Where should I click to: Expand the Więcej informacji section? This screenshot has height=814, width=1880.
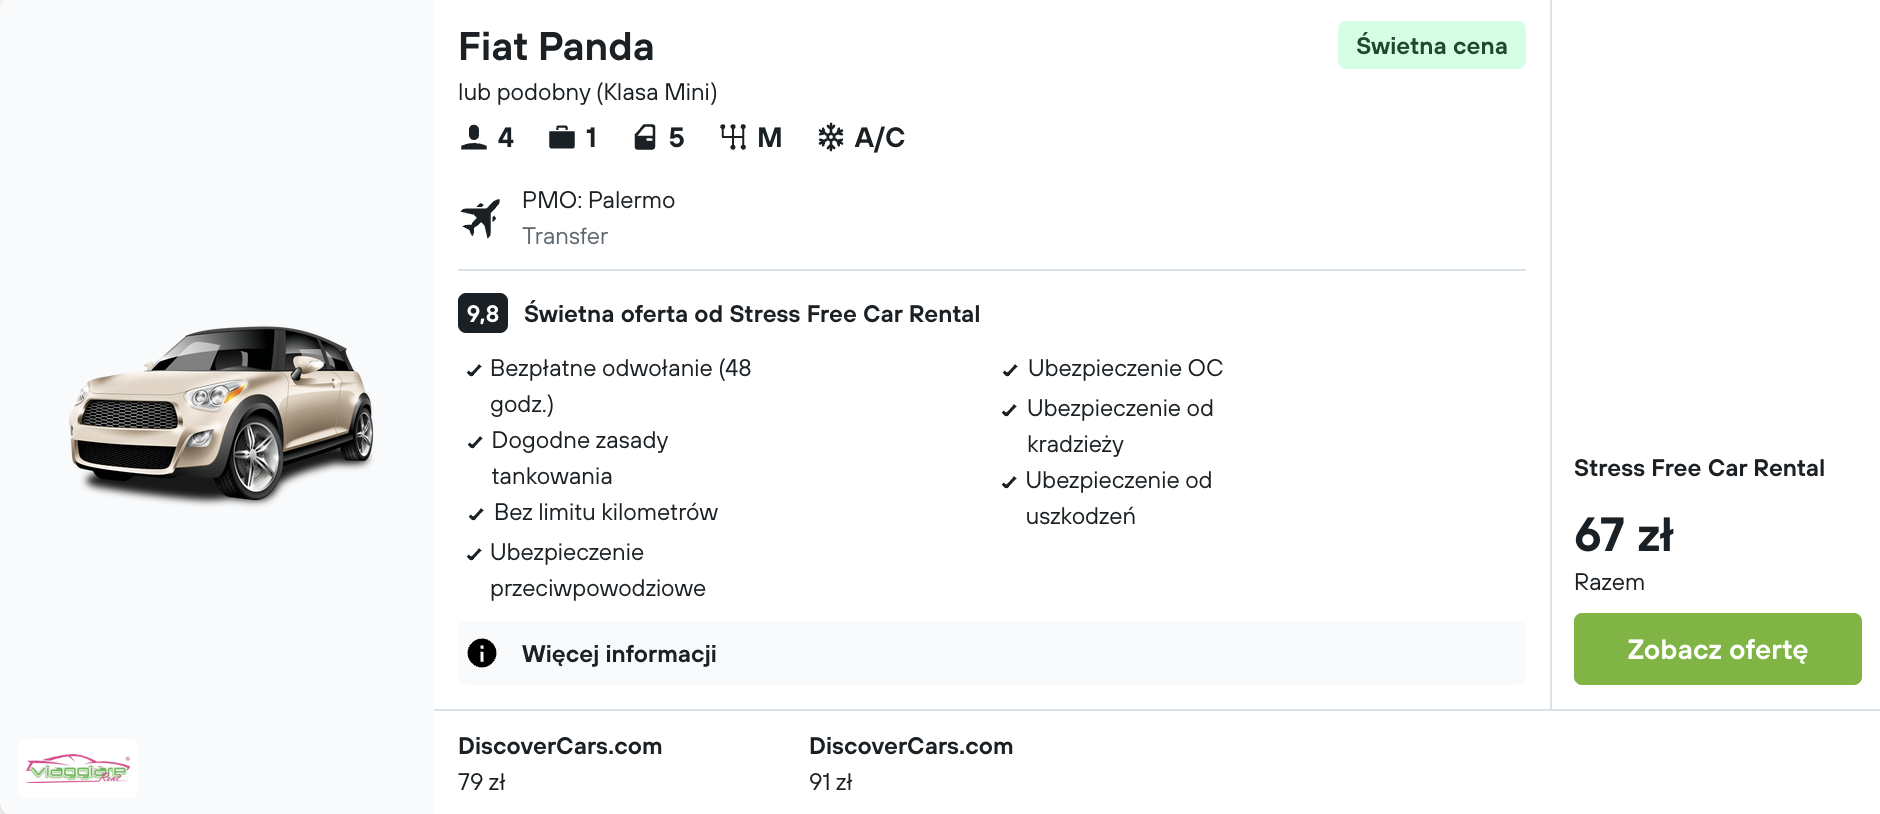click(x=618, y=653)
